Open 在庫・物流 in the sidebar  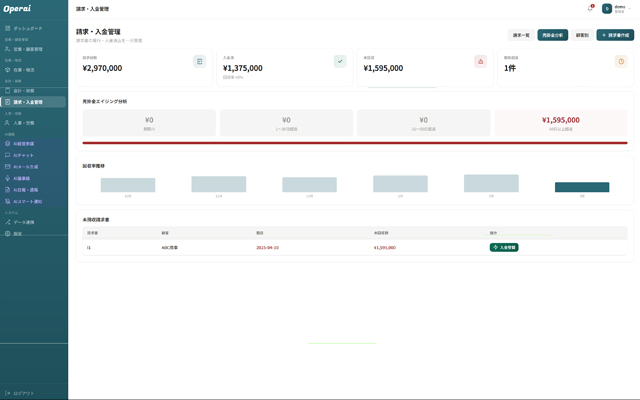pyautogui.click(x=24, y=70)
